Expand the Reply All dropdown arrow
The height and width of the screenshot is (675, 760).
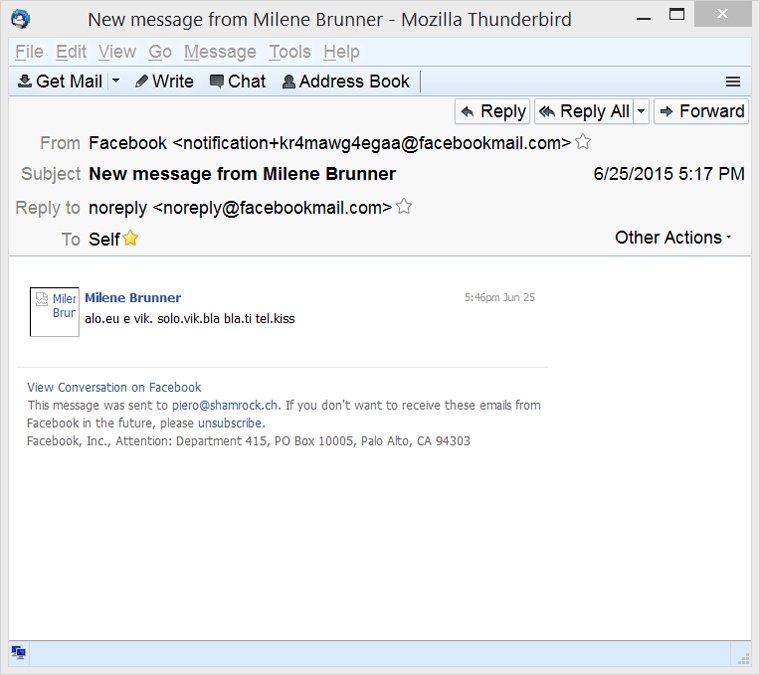(x=641, y=111)
